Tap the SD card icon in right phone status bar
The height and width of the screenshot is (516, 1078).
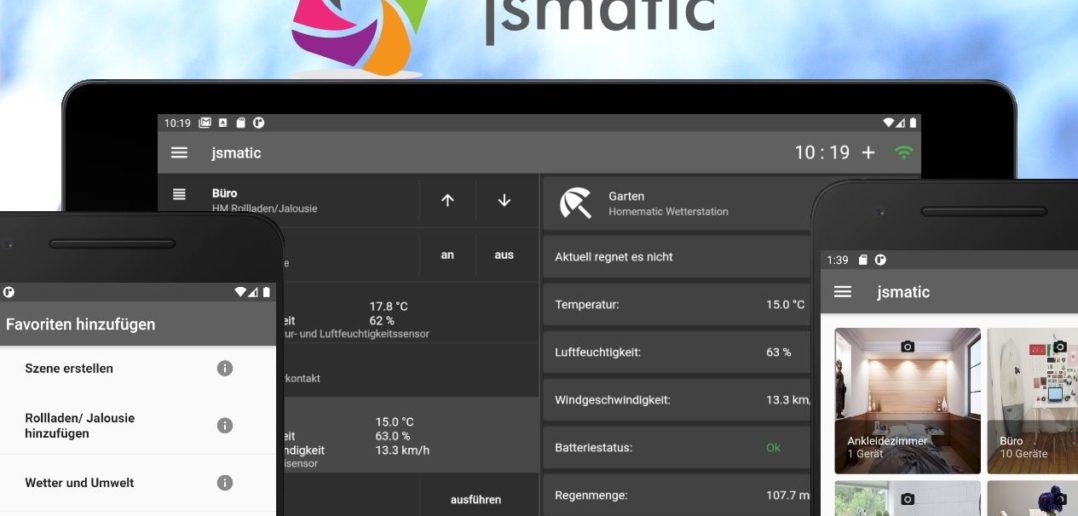[x=863, y=260]
